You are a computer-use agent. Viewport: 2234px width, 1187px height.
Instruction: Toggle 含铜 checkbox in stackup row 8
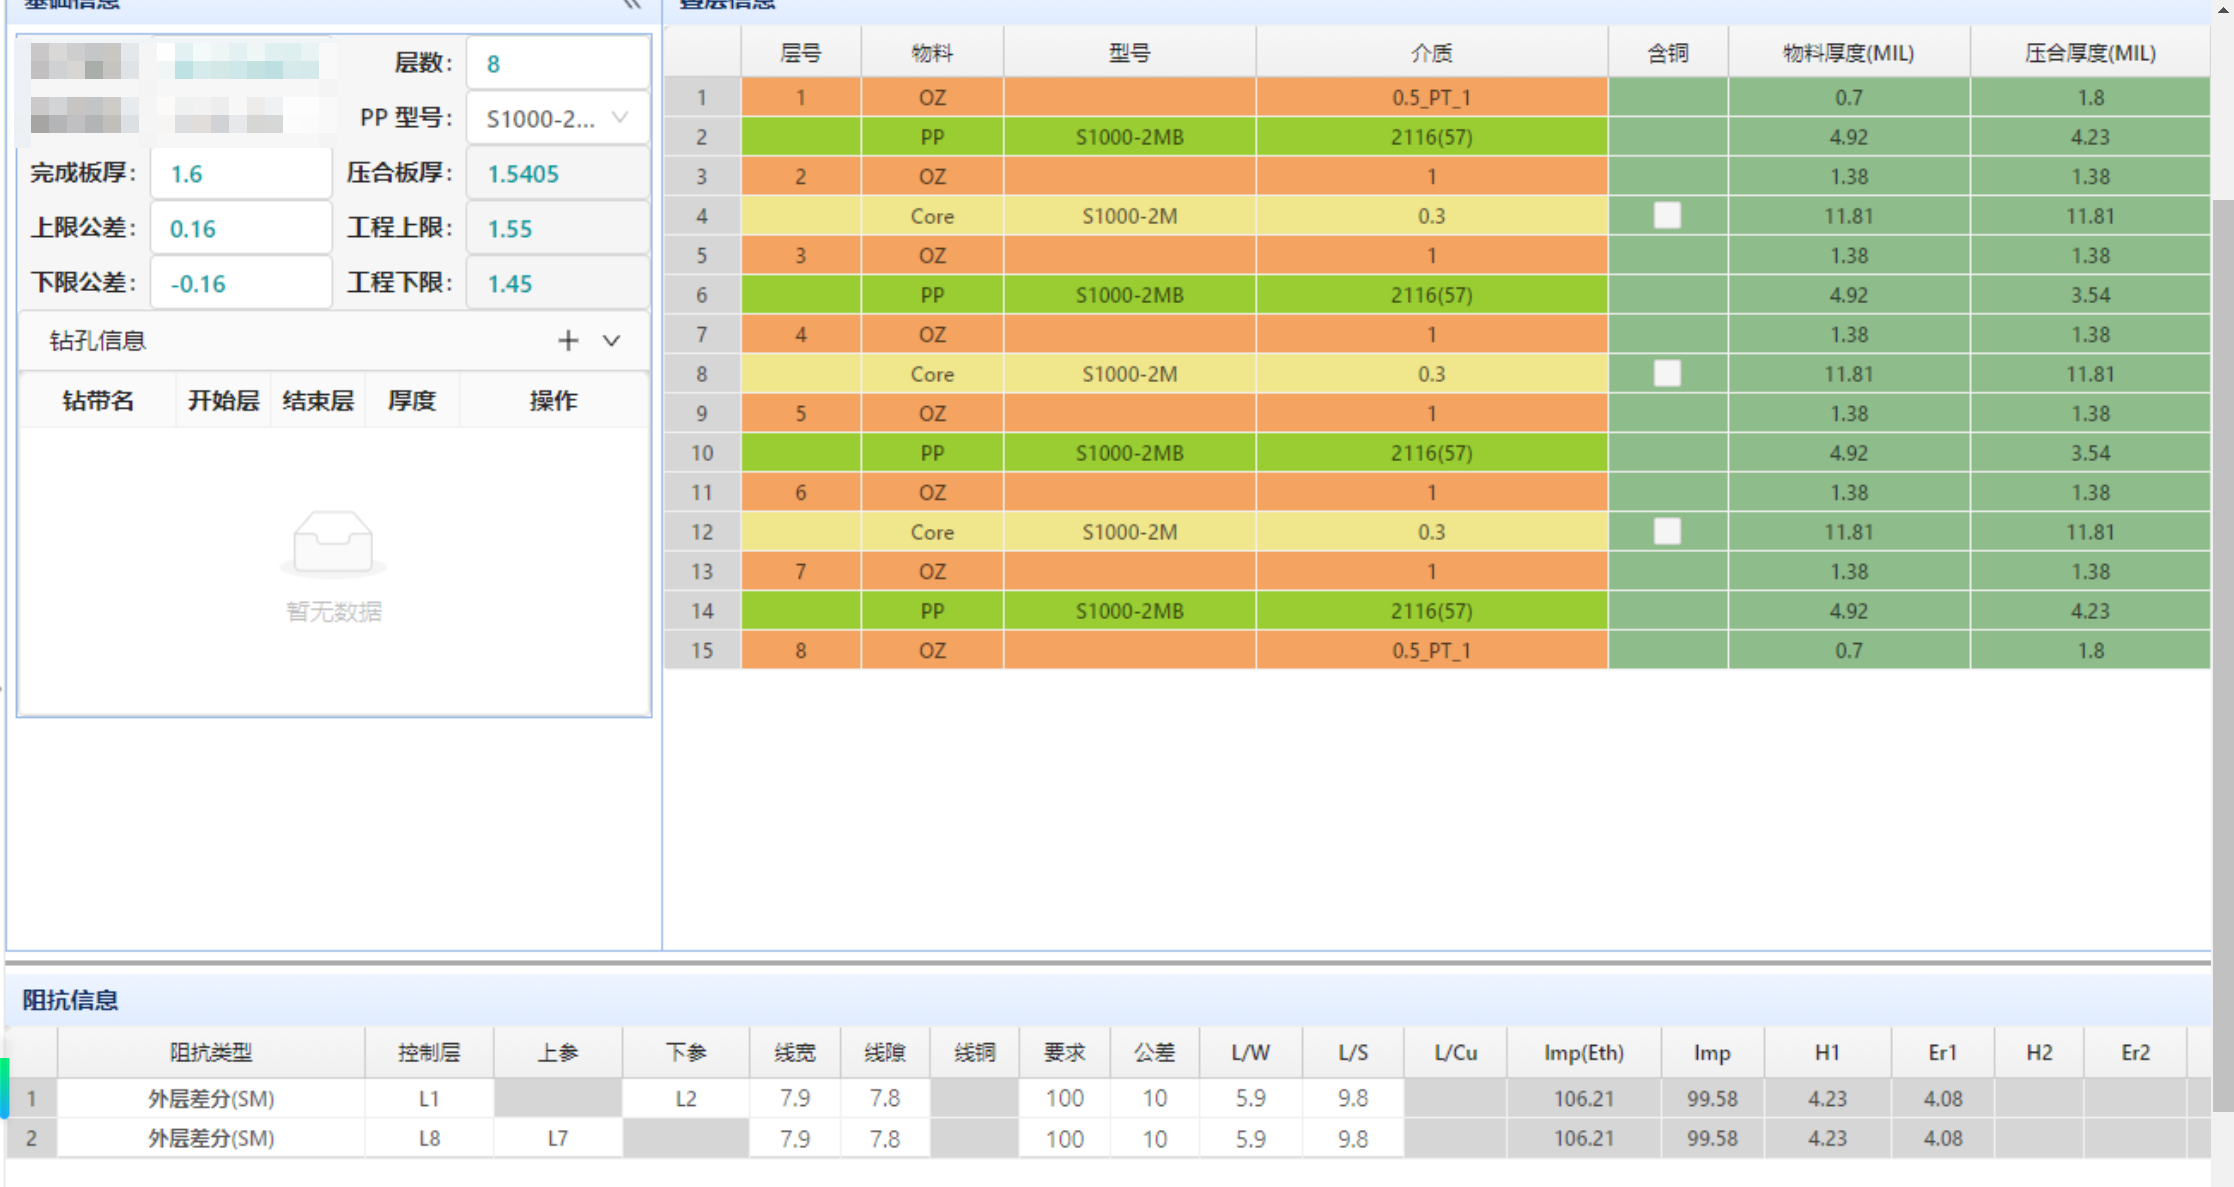pyautogui.click(x=1667, y=374)
